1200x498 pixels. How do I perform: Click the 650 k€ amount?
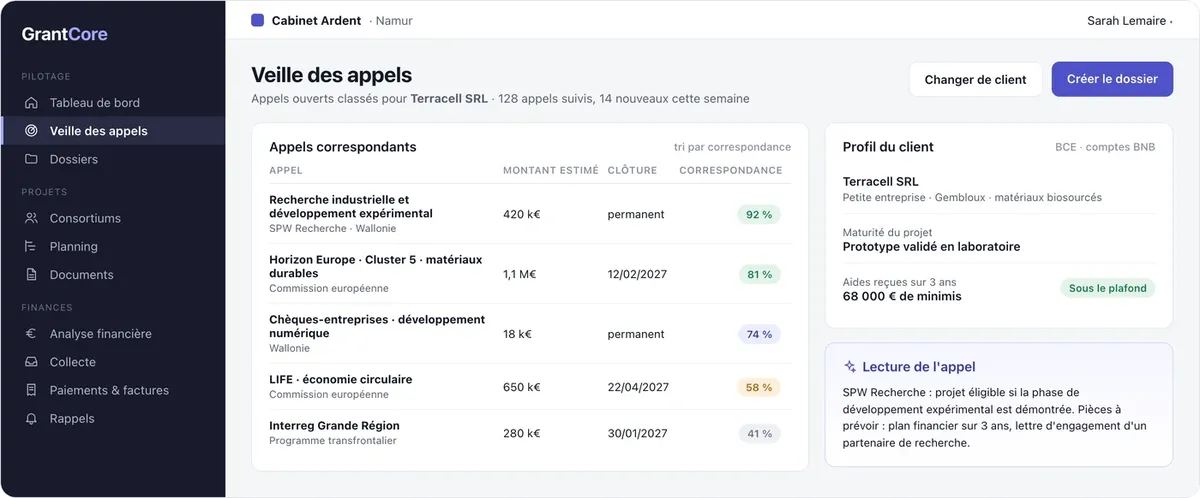[522, 387]
